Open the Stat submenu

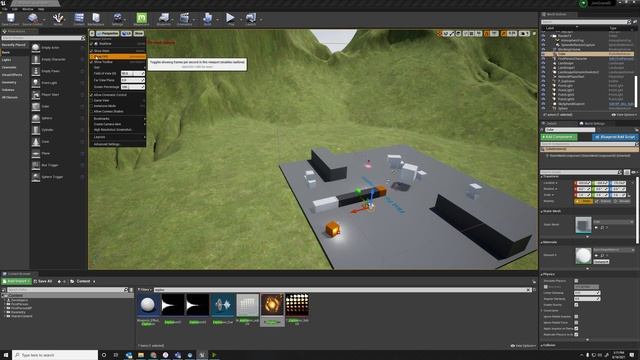tap(118, 67)
